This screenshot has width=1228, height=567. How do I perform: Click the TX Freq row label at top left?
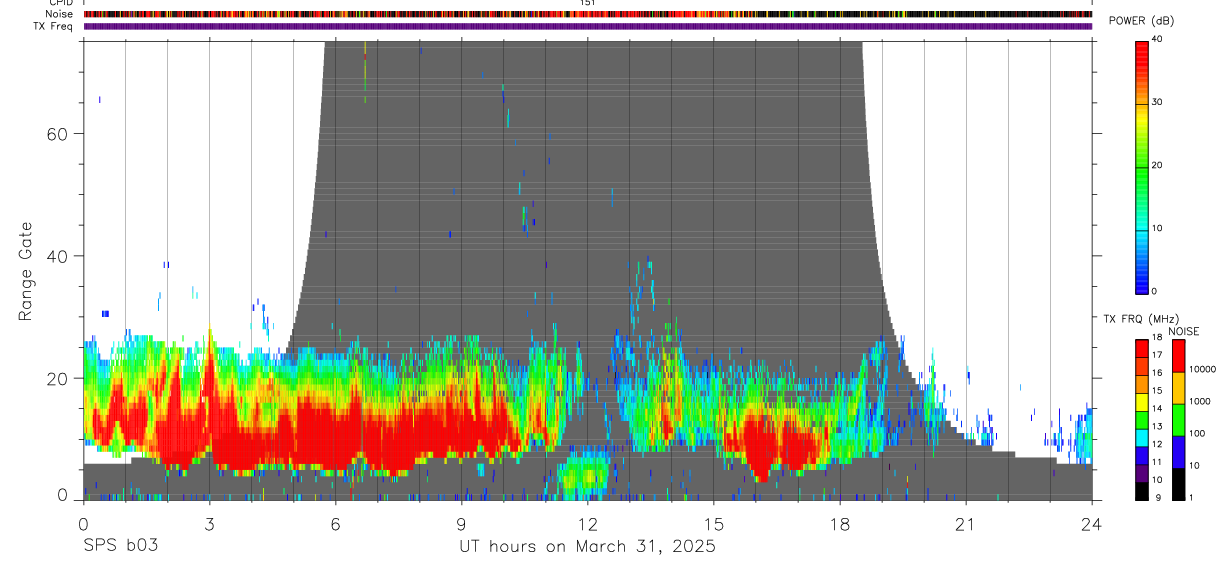(54, 26)
